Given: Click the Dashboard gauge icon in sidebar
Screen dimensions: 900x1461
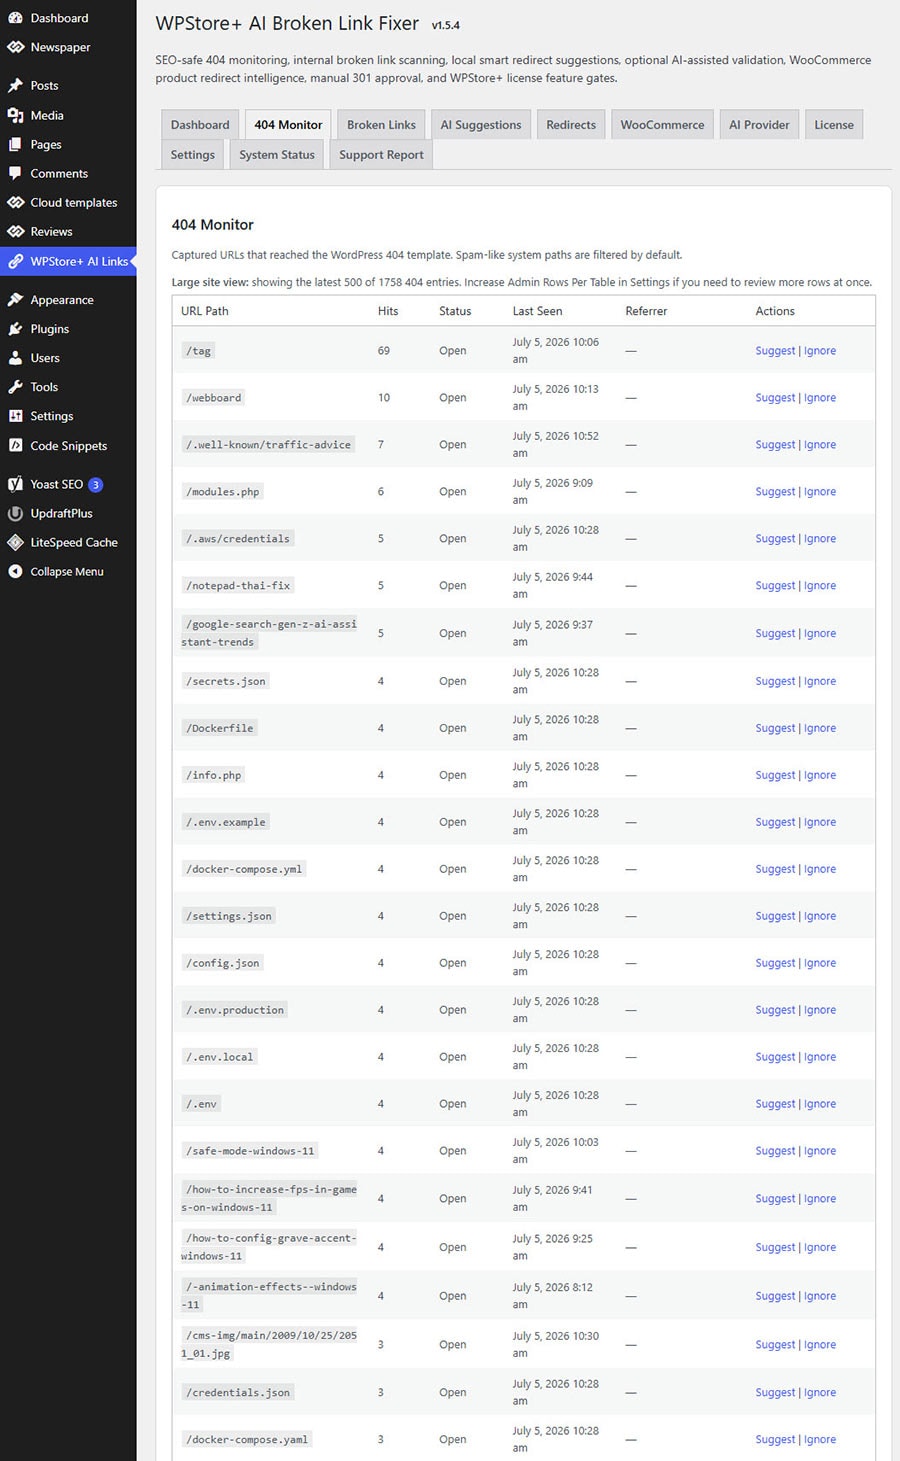Looking at the screenshot, I should 15,18.
